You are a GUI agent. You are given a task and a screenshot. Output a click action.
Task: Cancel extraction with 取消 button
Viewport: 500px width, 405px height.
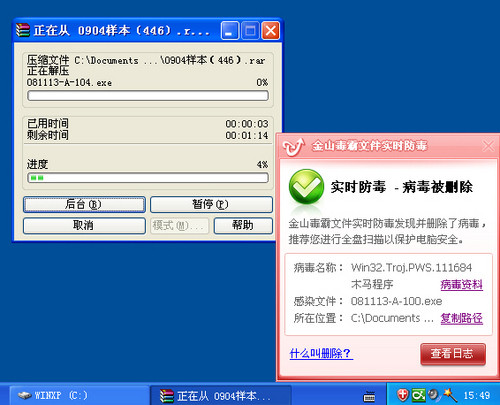(84, 226)
